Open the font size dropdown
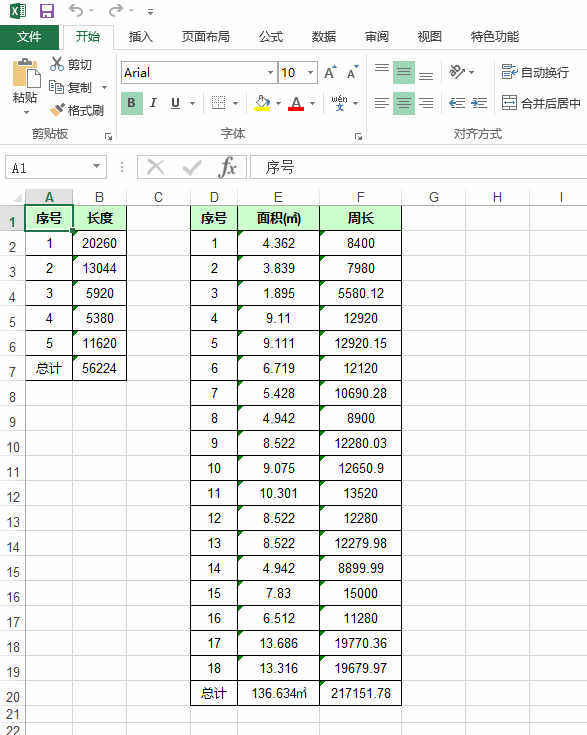This screenshot has height=735, width=587. [310, 73]
